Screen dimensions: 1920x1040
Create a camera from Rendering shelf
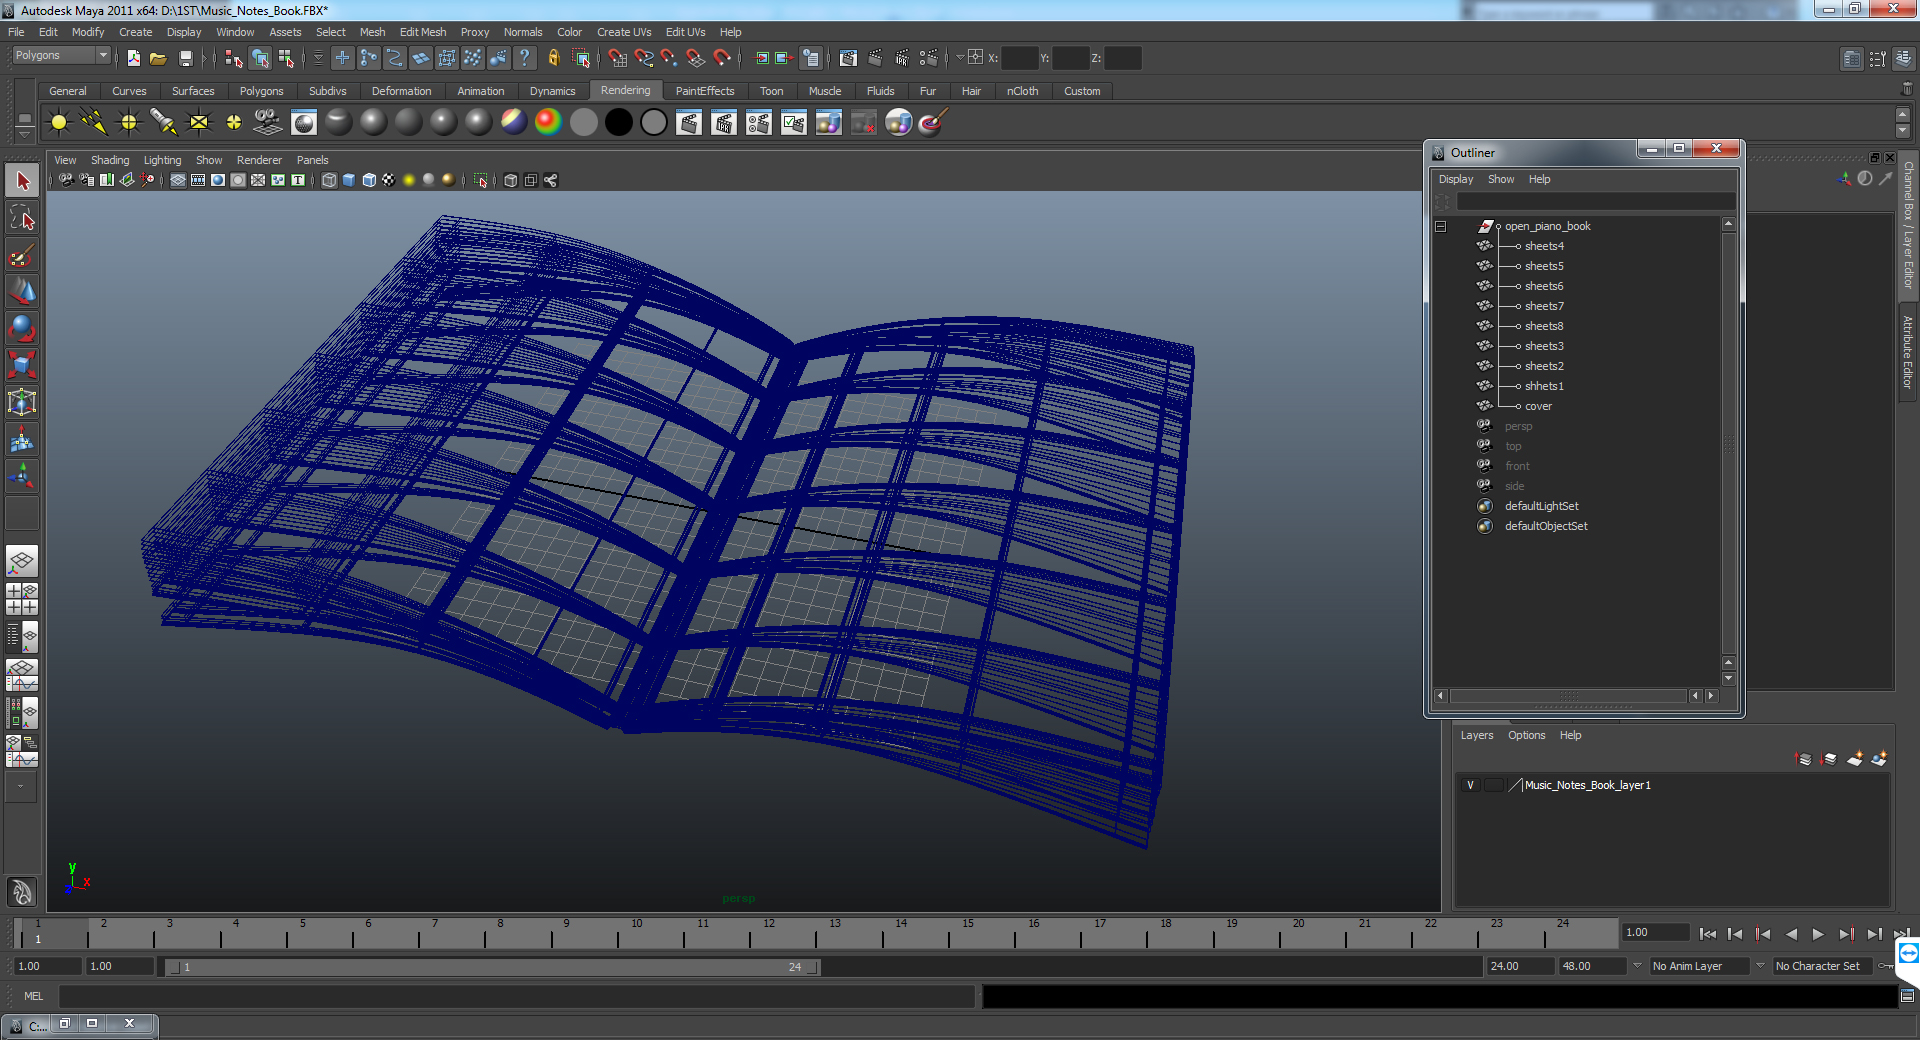tap(268, 123)
